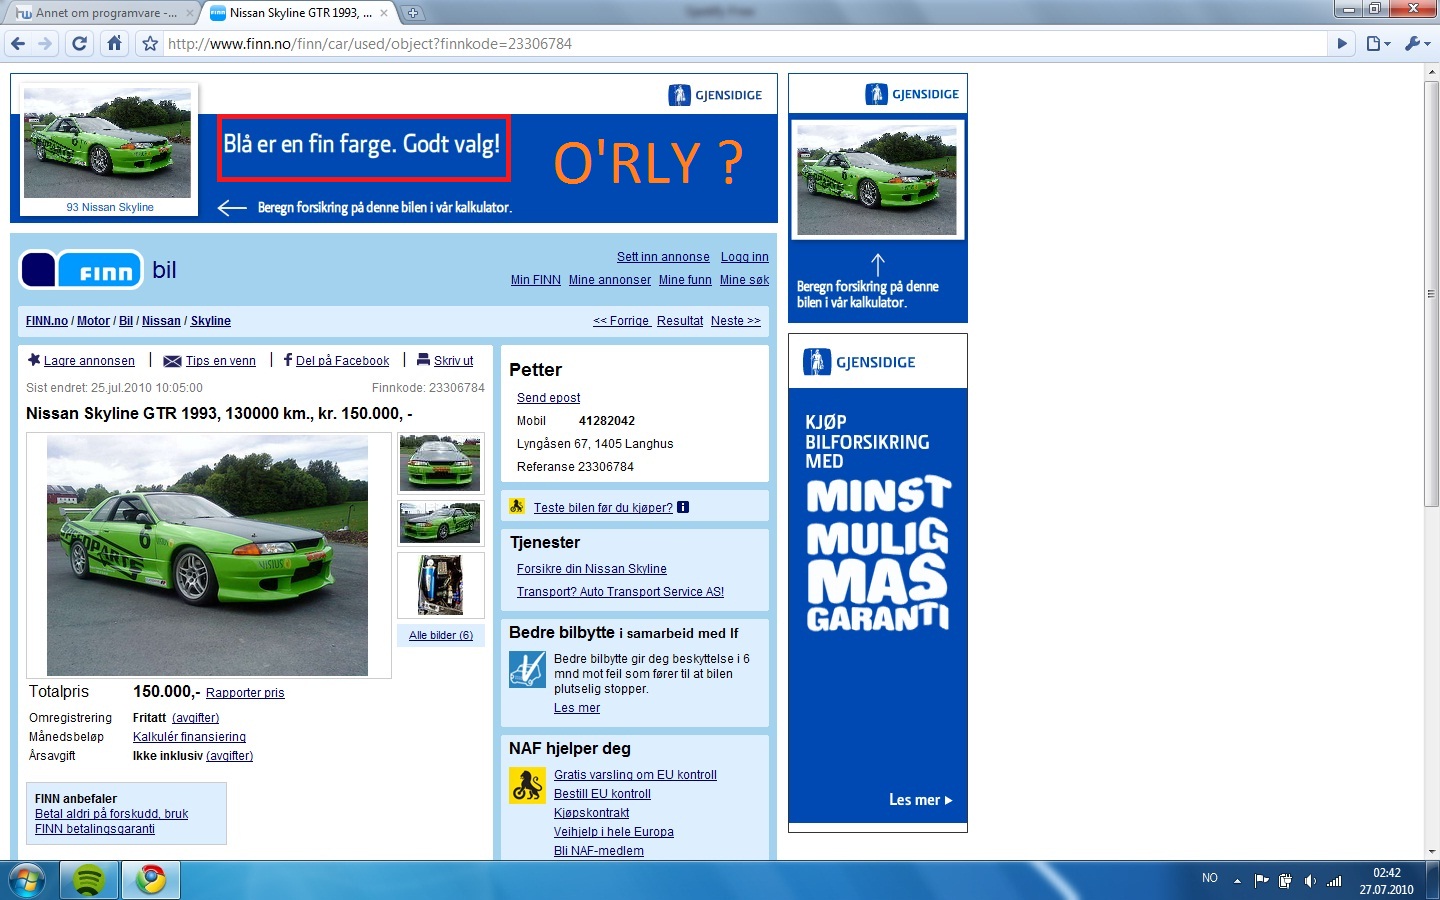Open the avgifter link next to Fritatt
This screenshot has width=1440, height=900.
[x=195, y=718]
